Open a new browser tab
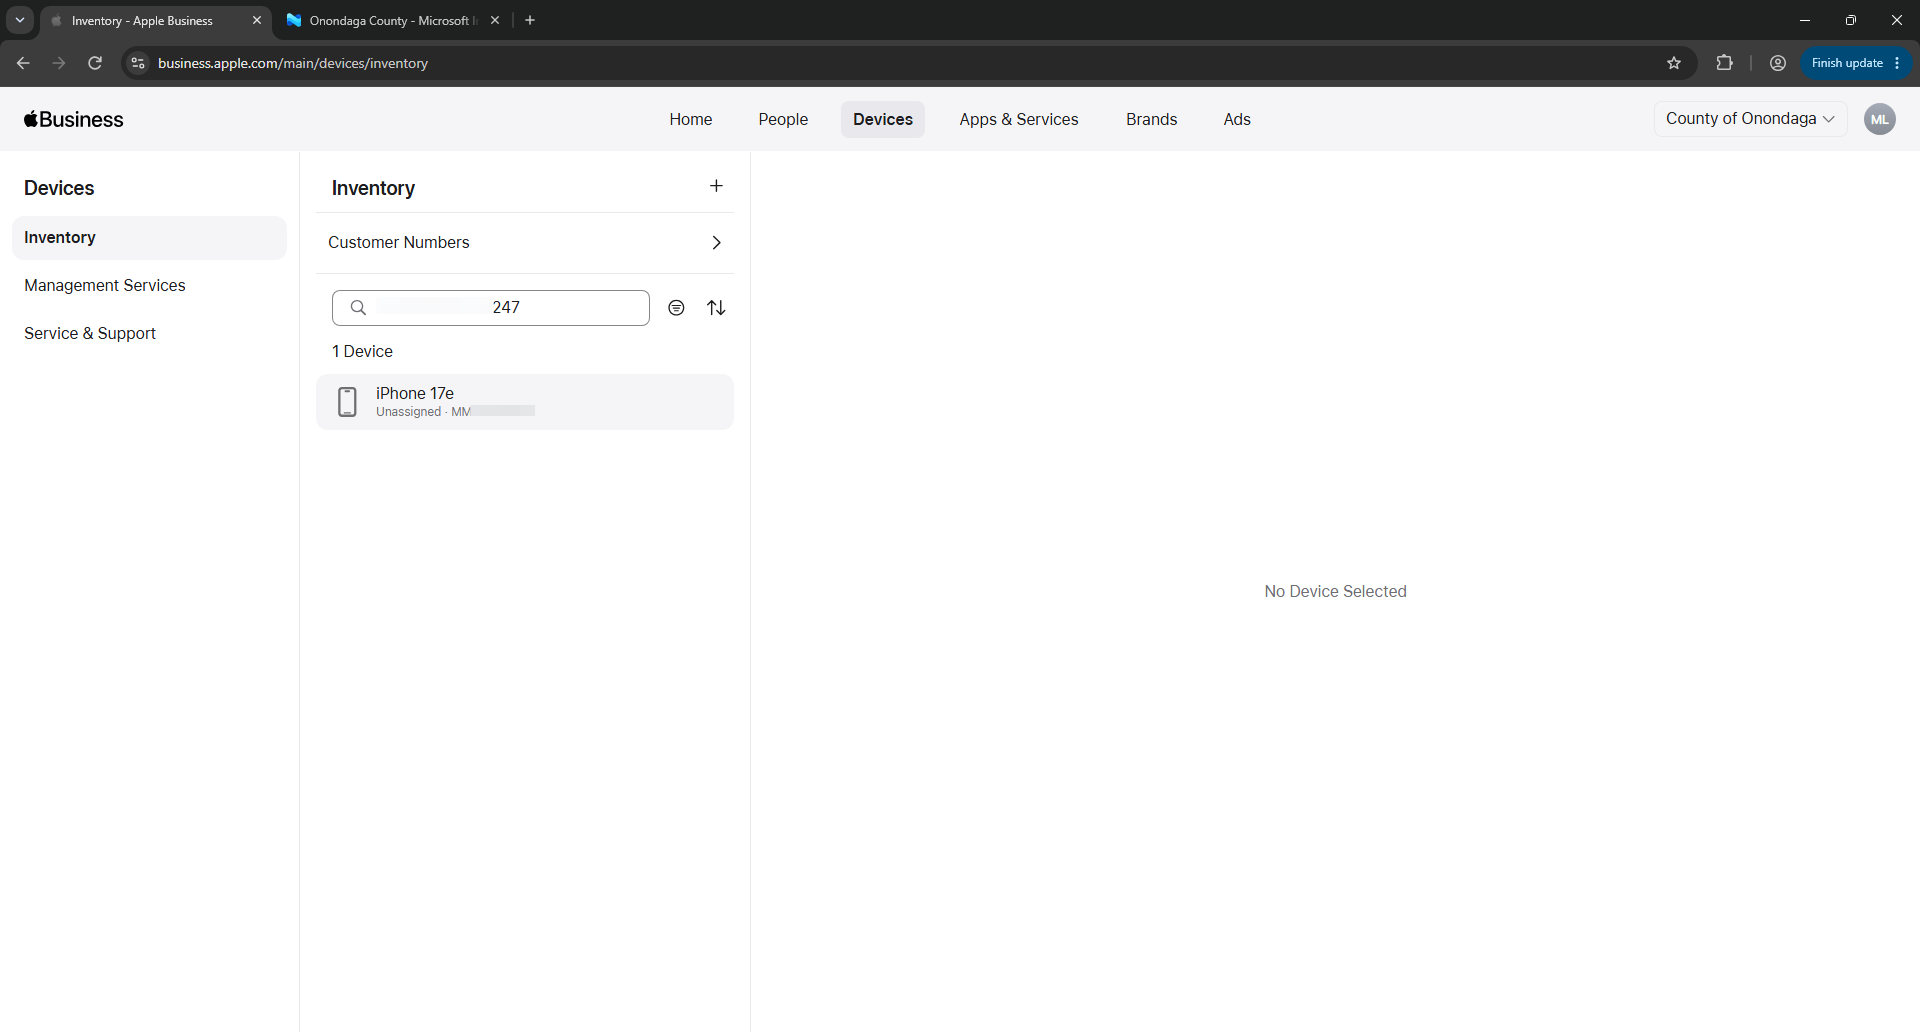This screenshot has height=1032, width=1920. coord(530,20)
